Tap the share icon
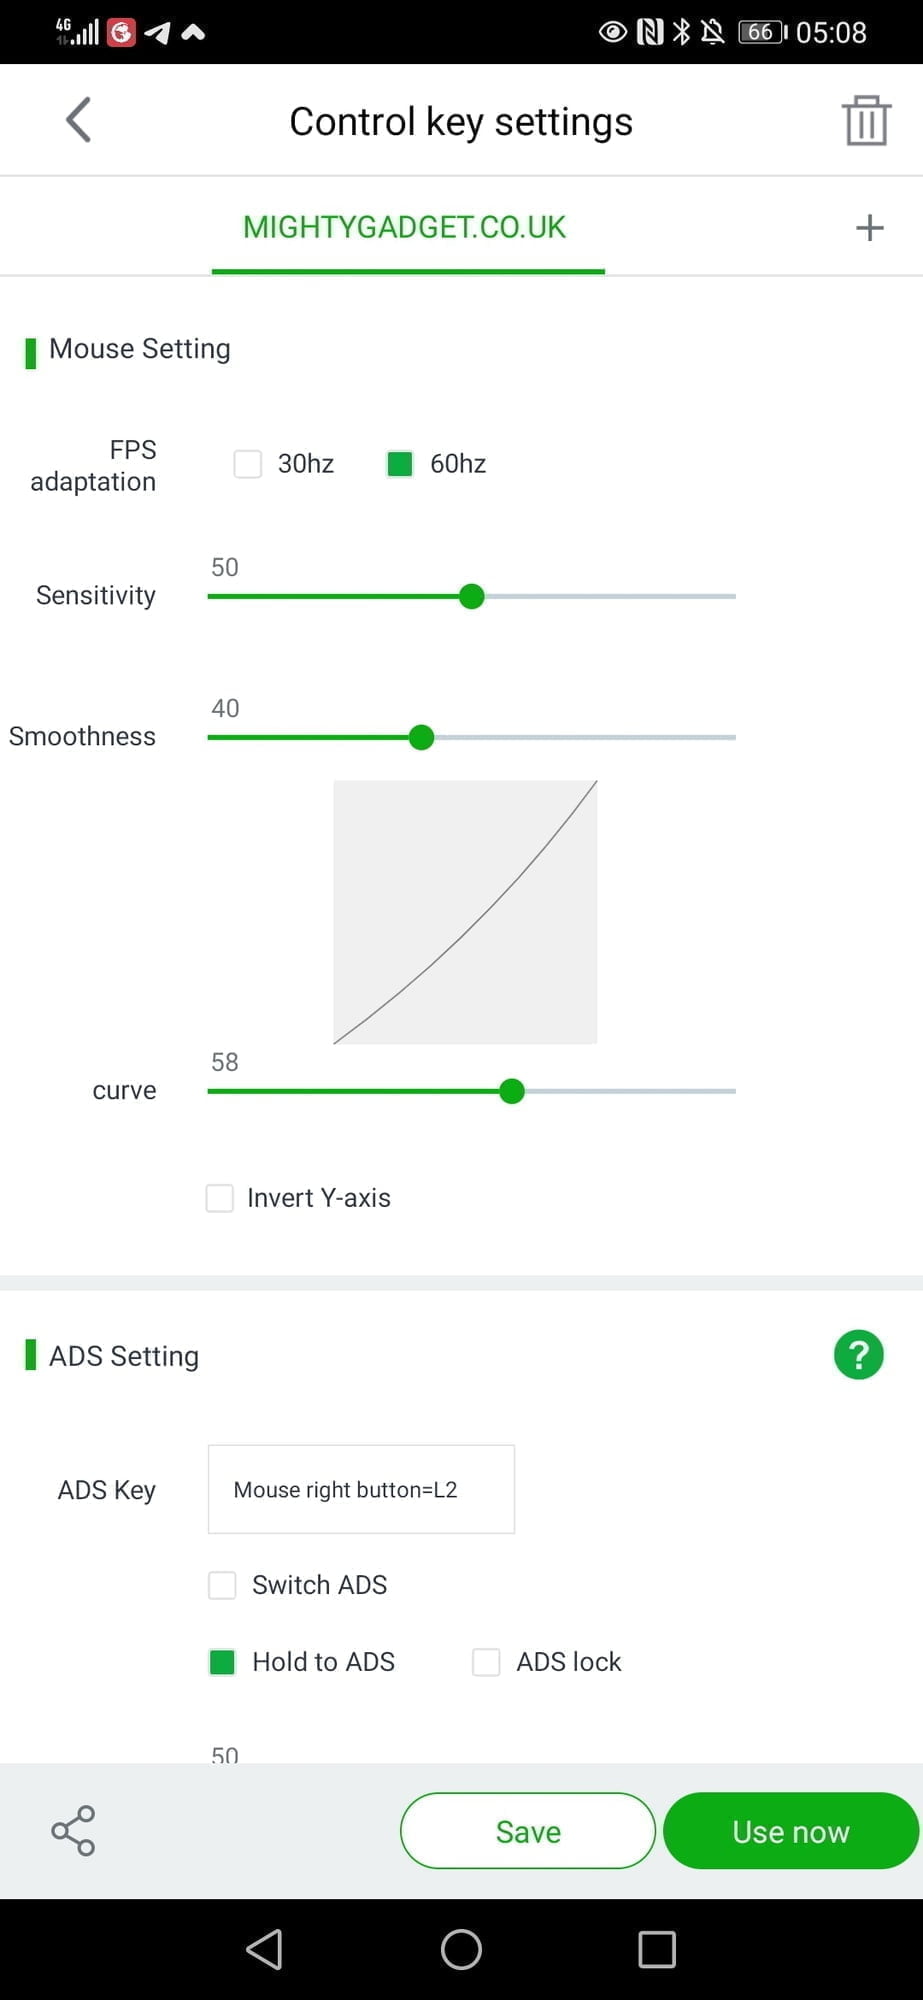 click(73, 1831)
